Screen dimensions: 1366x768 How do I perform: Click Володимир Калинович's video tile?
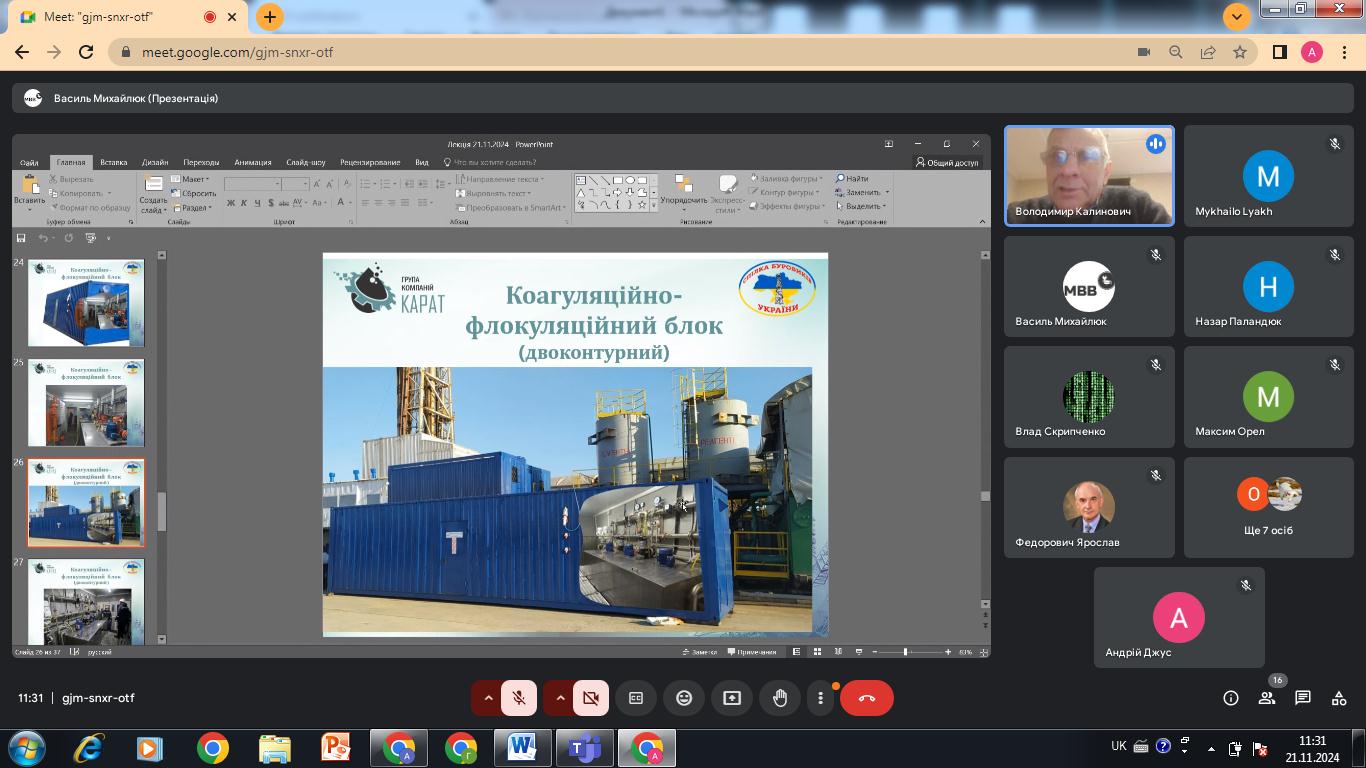pos(1089,176)
